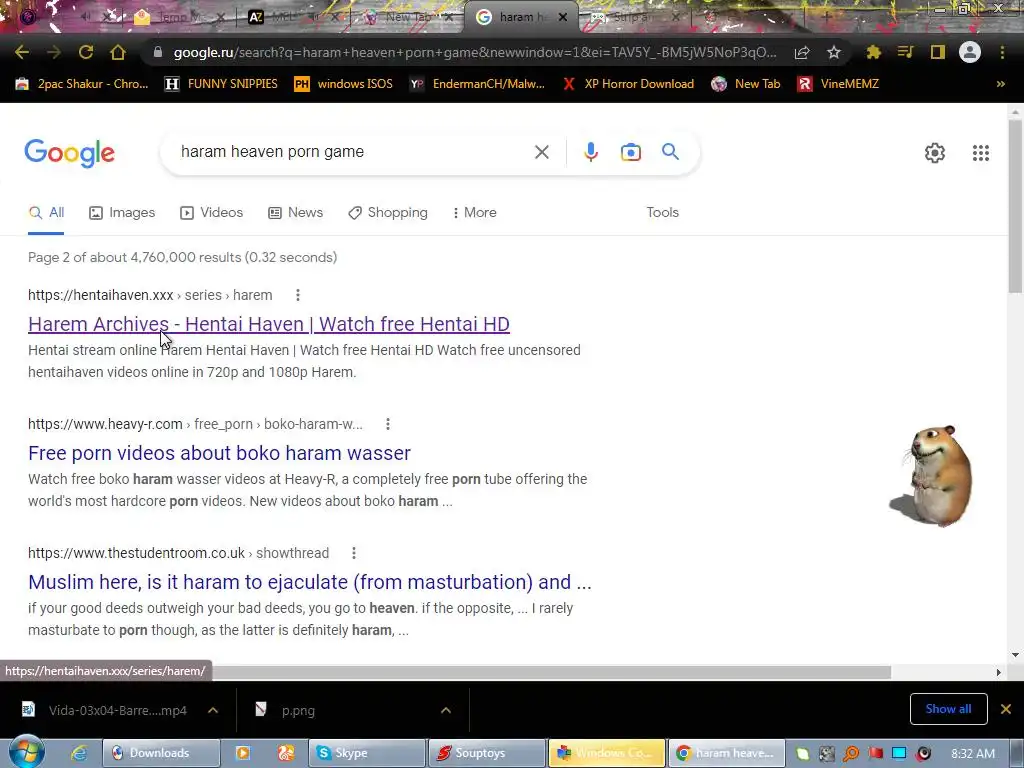The image size is (1024, 768).
Task: Open the p.png downloaded file
Action: [298, 711]
